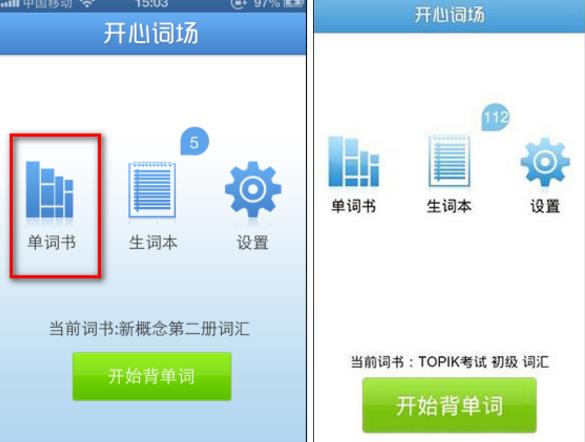This screenshot has width=585, height=442.
Task: Tap the blue badge showing 112
Action: [495, 117]
